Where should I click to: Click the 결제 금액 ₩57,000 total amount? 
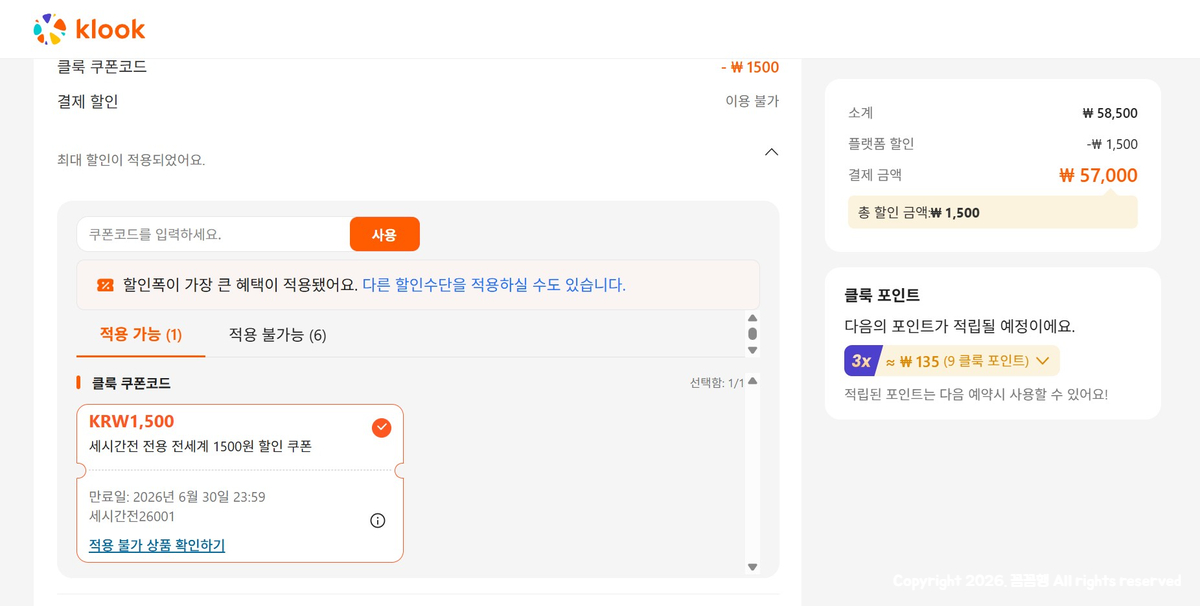[1098, 175]
